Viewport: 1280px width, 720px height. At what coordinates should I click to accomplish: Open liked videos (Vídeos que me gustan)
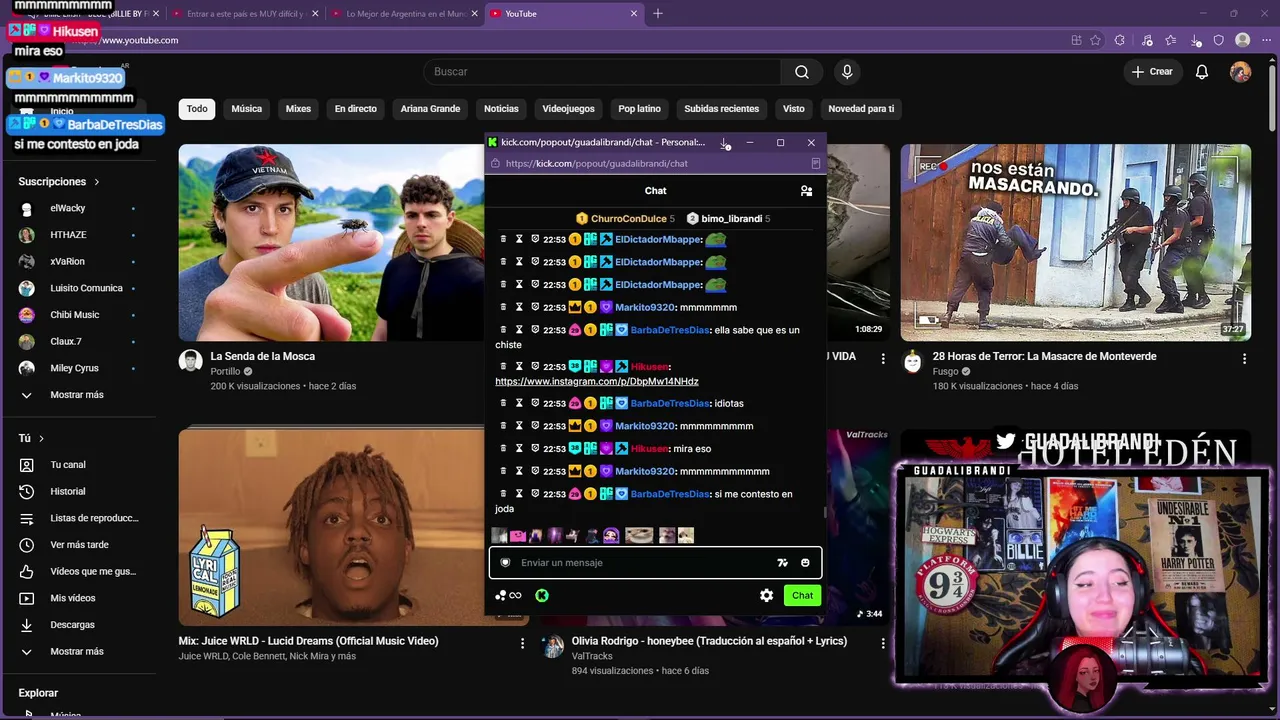point(93,571)
